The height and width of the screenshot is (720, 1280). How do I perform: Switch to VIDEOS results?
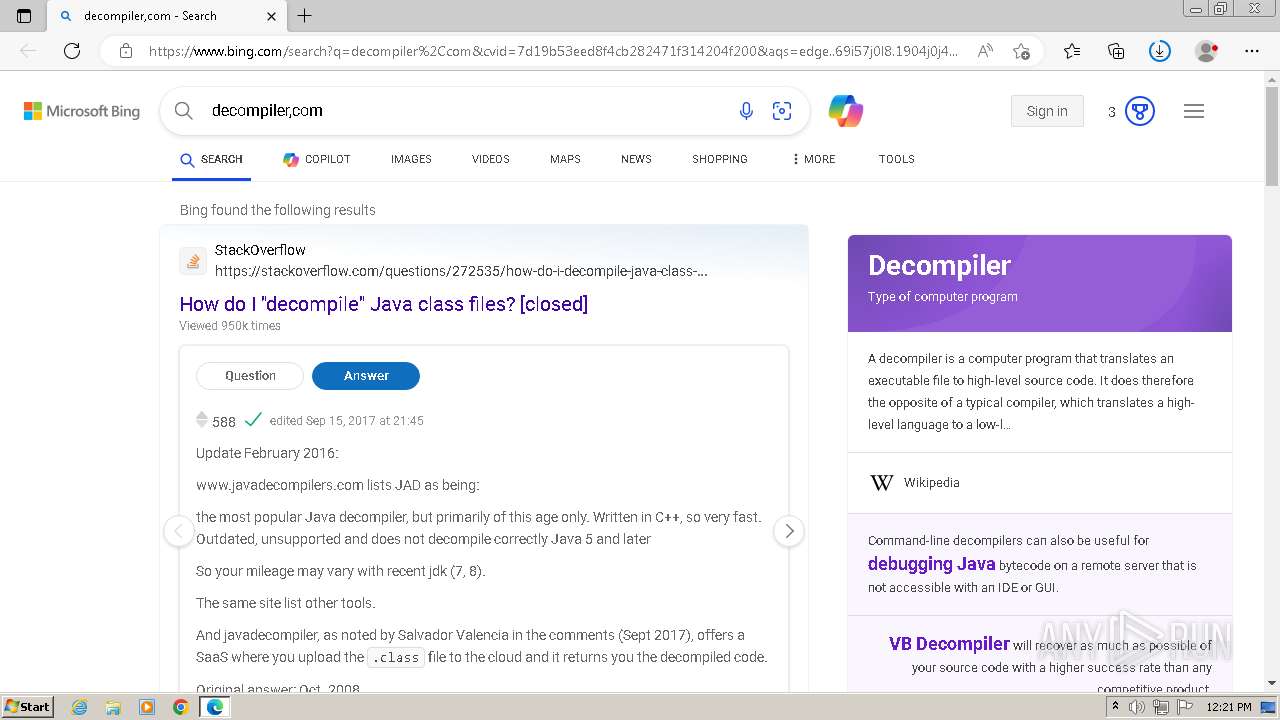click(x=491, y=159)
